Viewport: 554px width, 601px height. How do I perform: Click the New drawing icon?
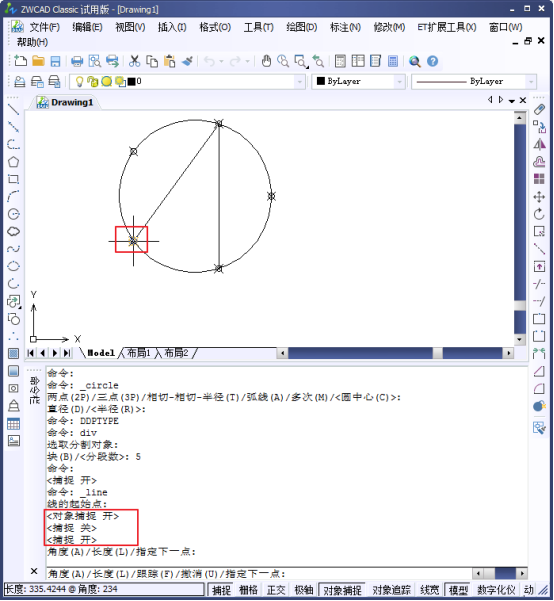tap(20, 61)
